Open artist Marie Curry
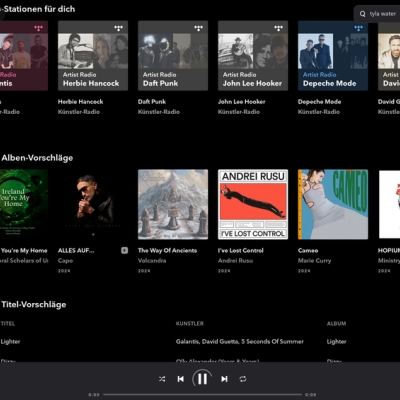 point(314,261)
